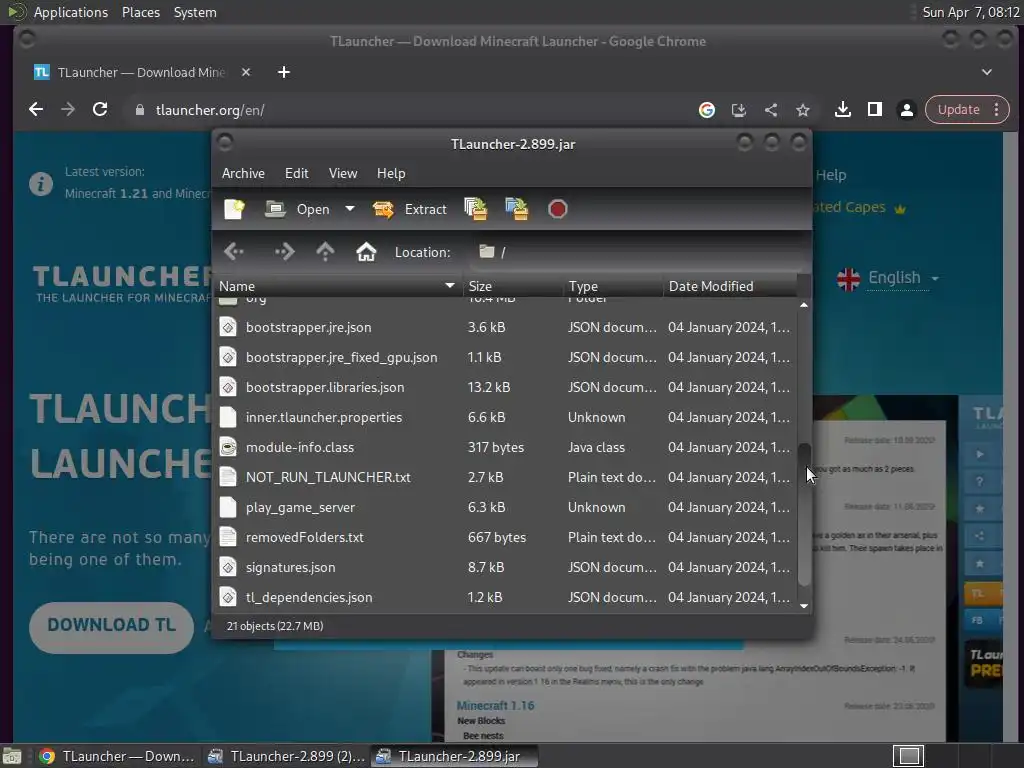Reload the TLauncher page in Chrome

click(x=100, y=110)
